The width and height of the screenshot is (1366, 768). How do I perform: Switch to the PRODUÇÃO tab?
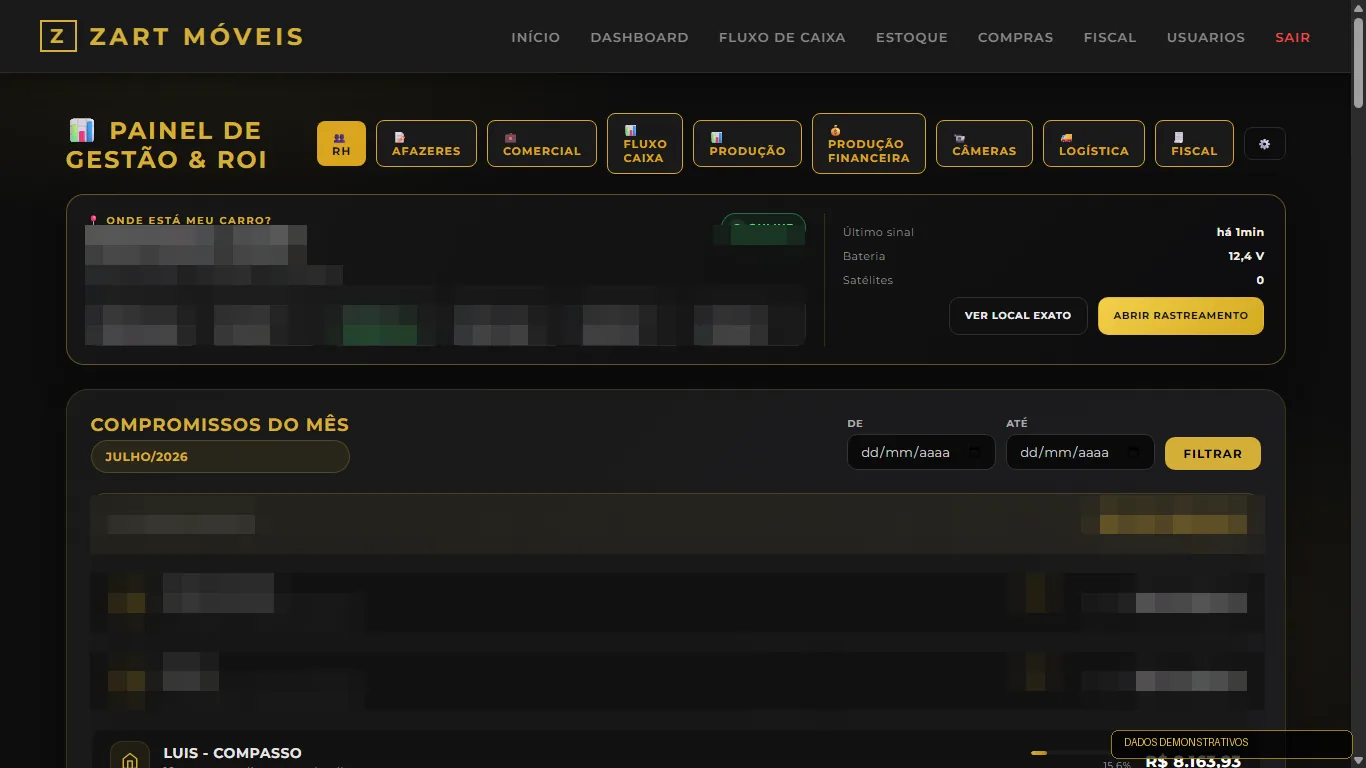coord(747,144)
